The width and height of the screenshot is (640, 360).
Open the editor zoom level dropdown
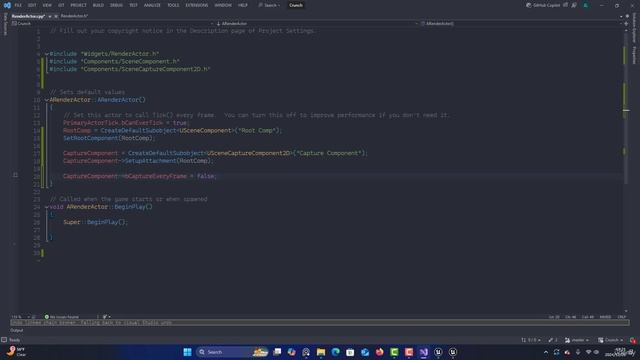click(x=20, y=317)
